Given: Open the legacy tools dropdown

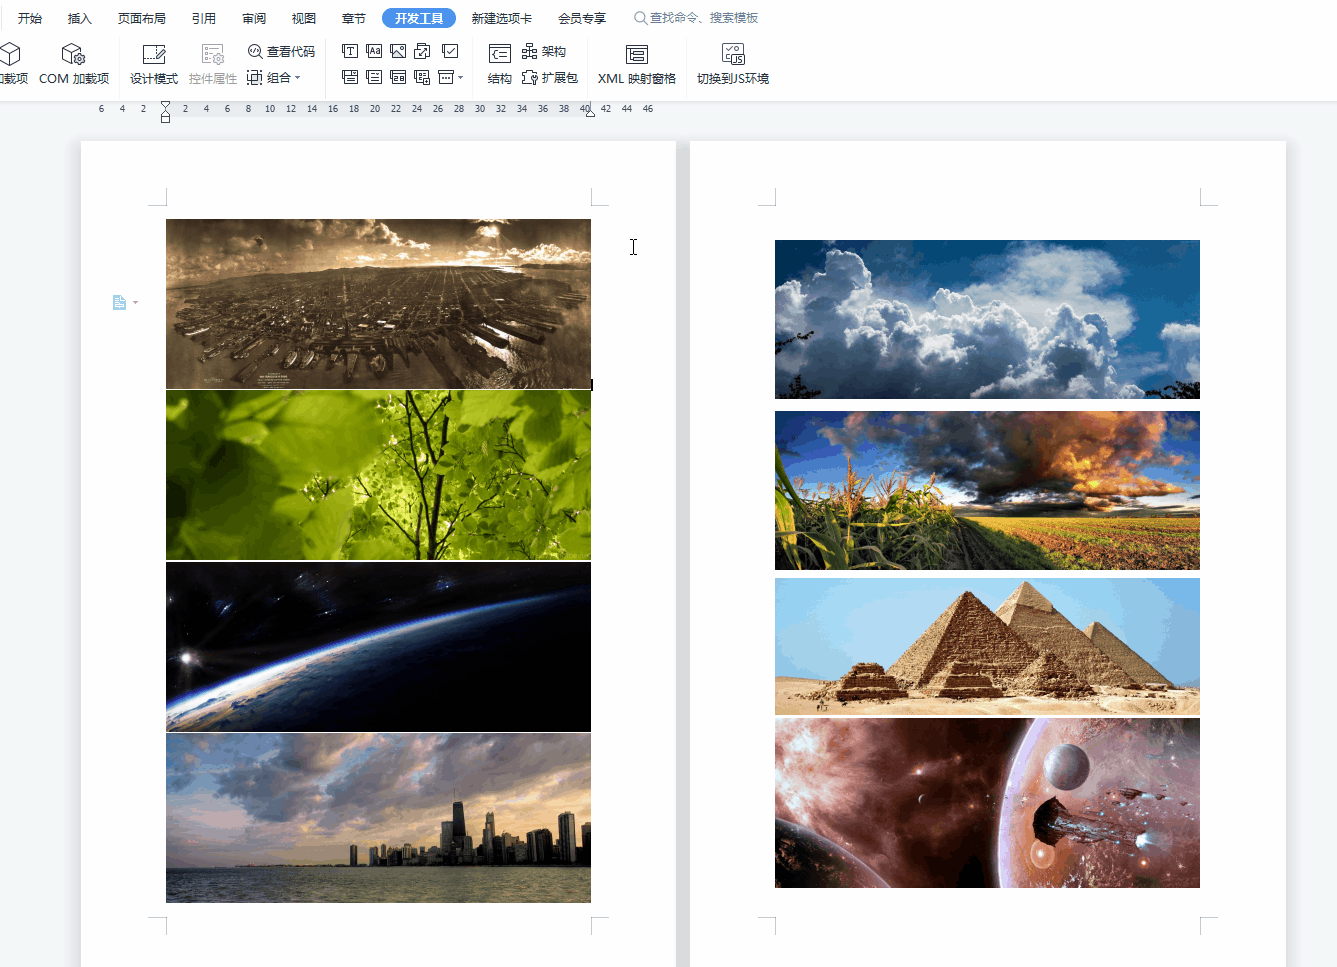Looking at the screenshot, I should click(451, 77).
